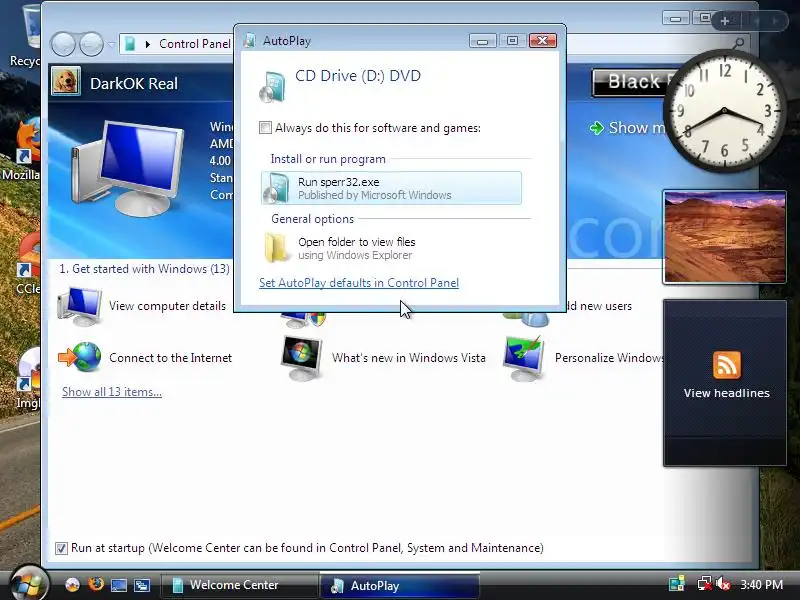Viewport: 800px width, 600px height.
Task: Click the search magnifier in Welcome Center
Action: 738,44
